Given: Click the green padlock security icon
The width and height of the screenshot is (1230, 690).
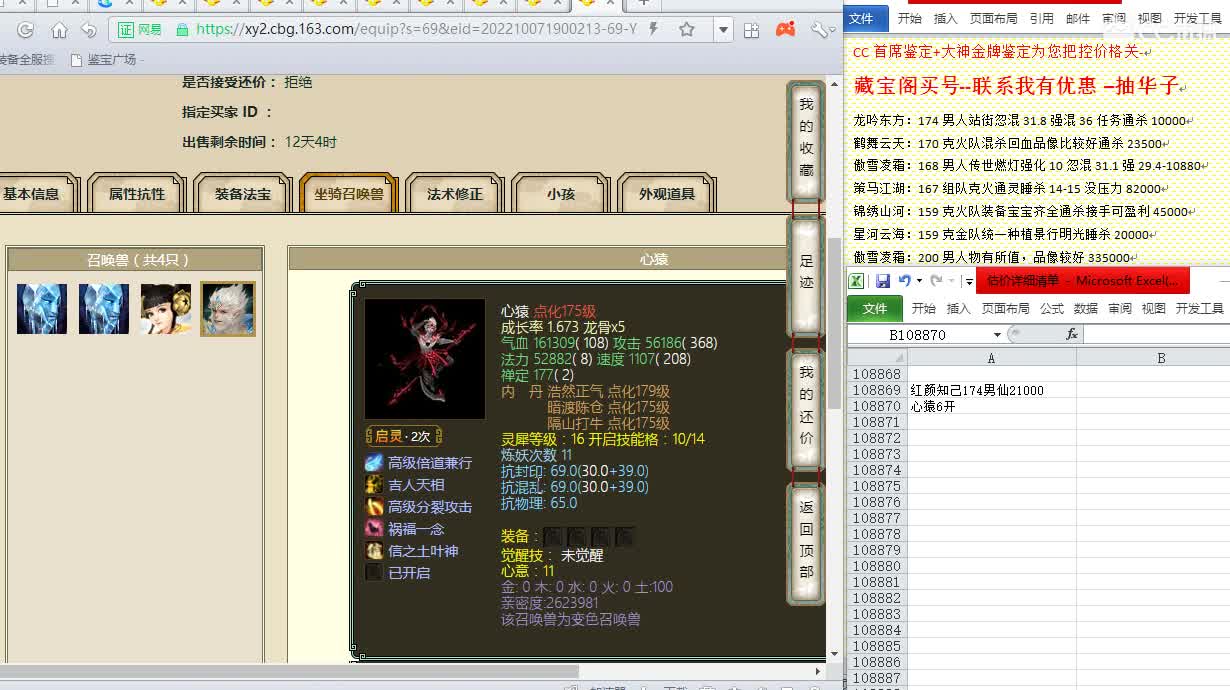Looking at the screenshot, I should tap(182, 30).
